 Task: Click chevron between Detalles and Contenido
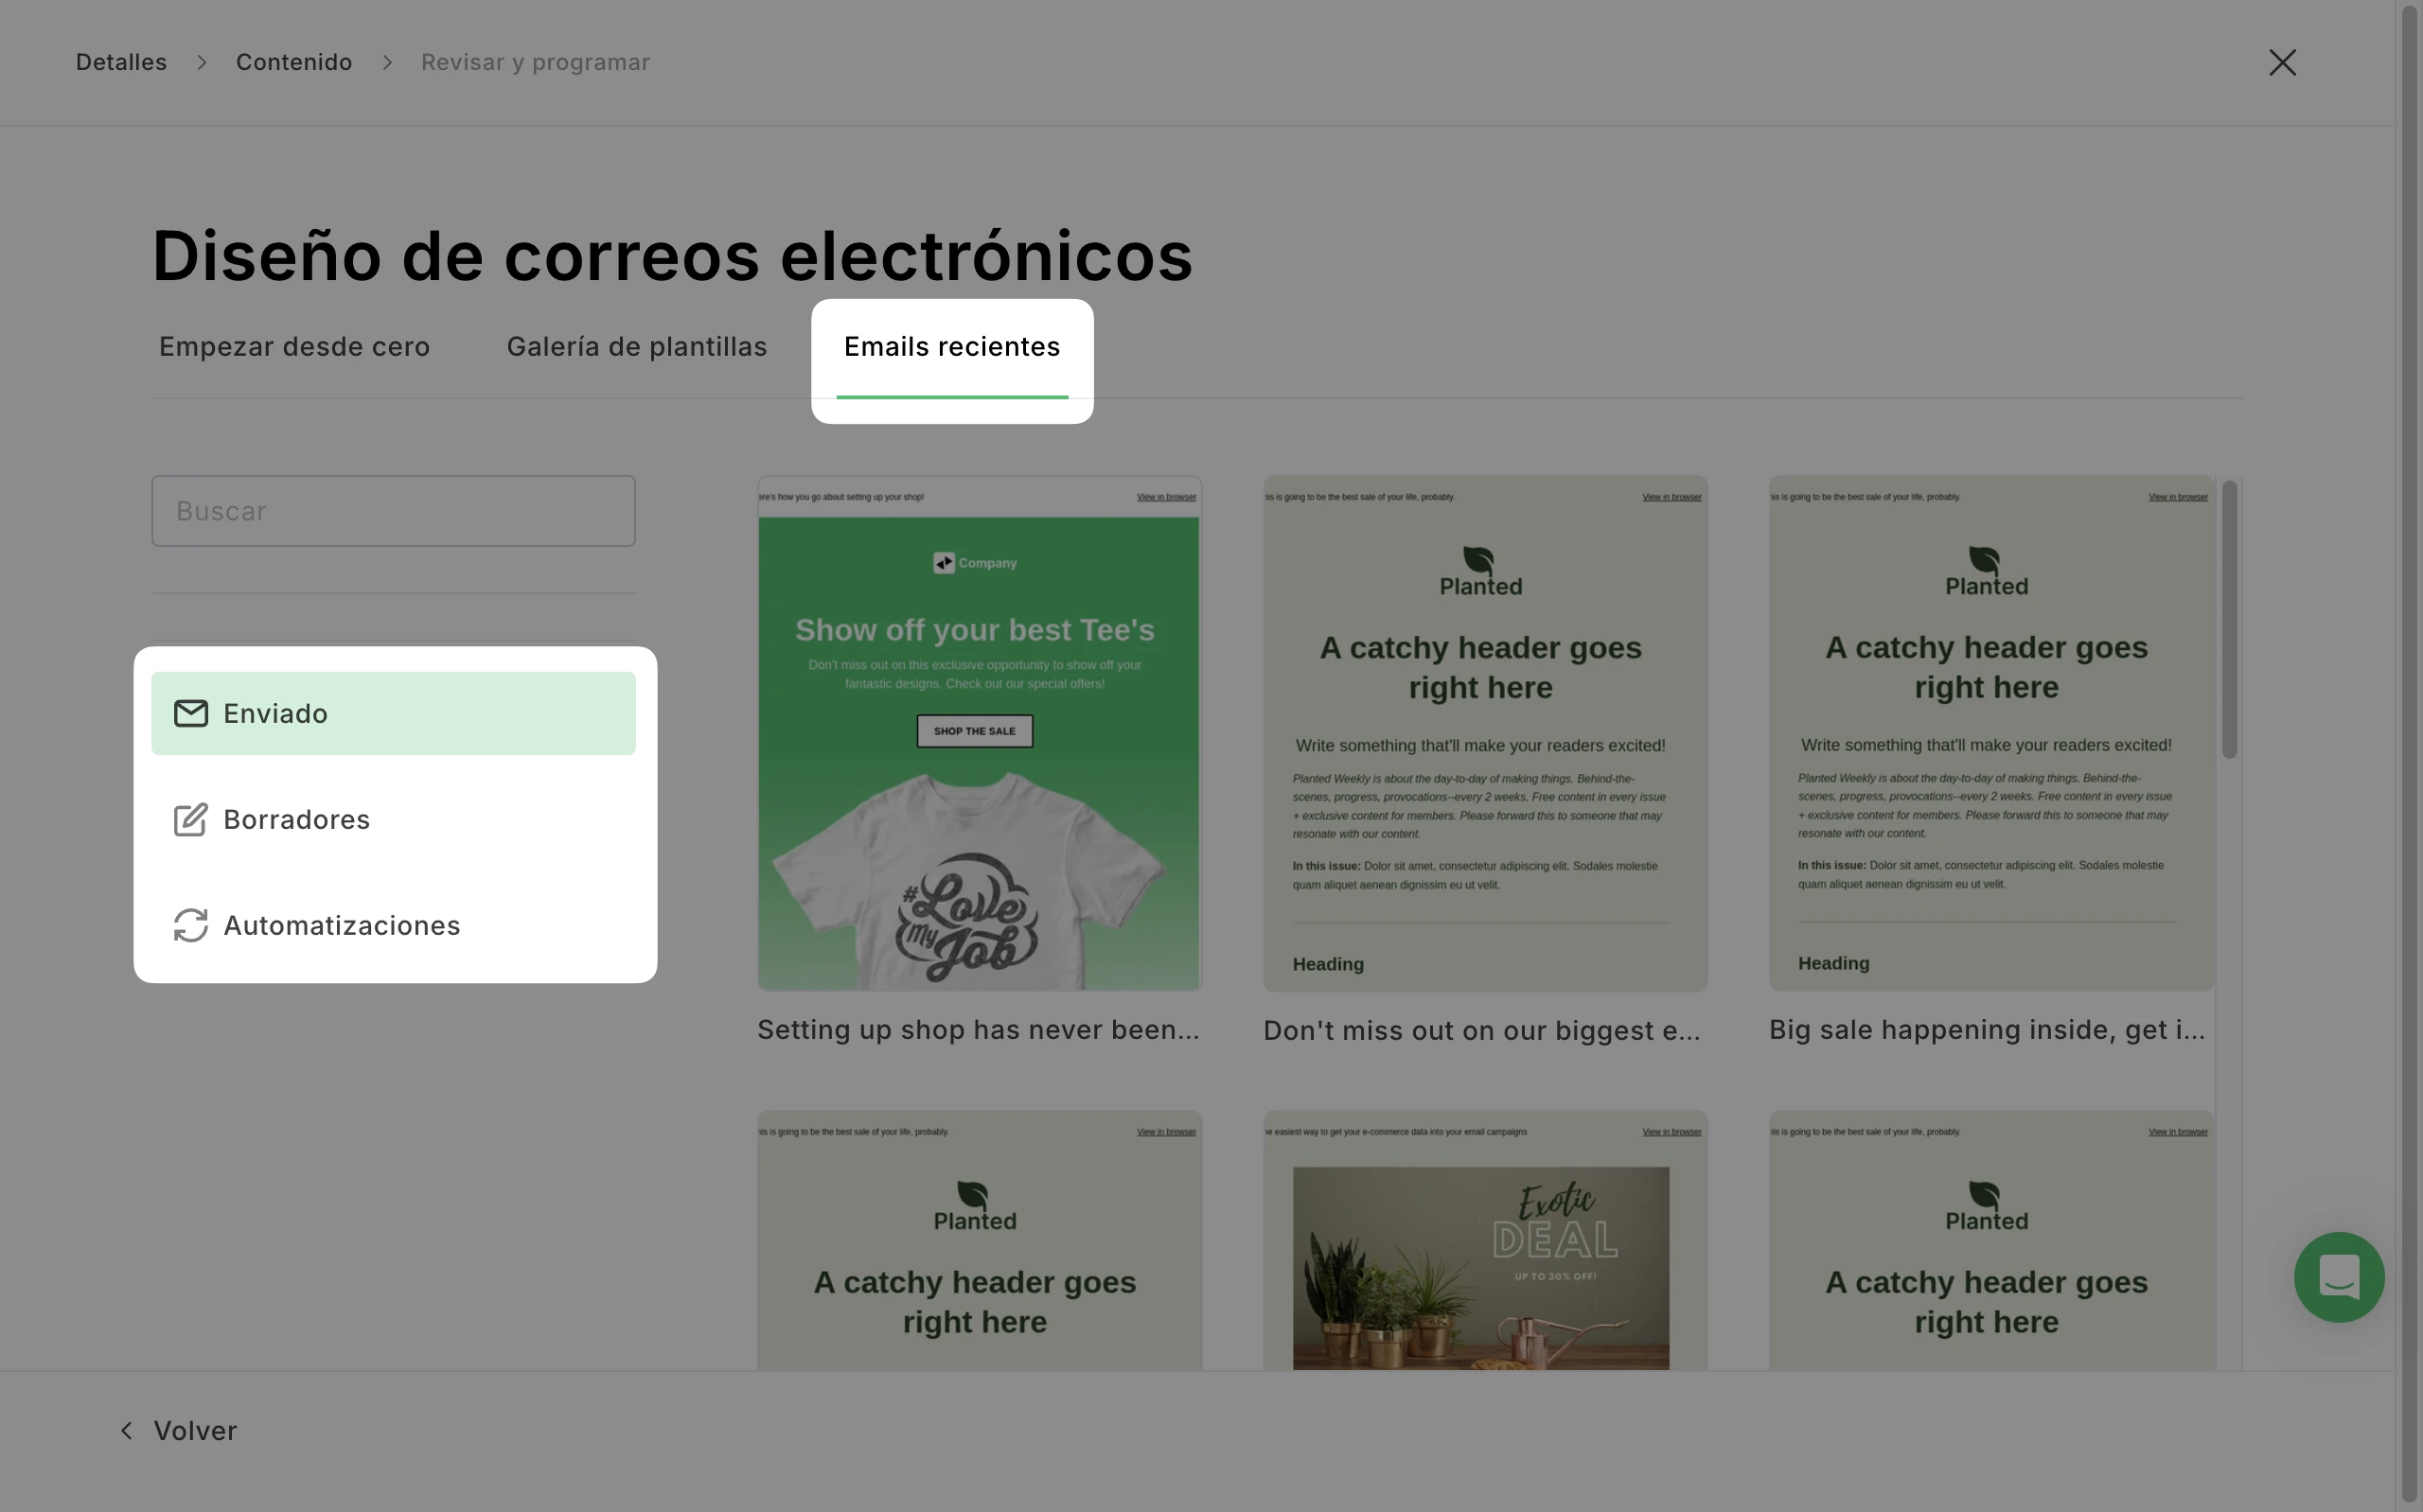tap(202, 63)
